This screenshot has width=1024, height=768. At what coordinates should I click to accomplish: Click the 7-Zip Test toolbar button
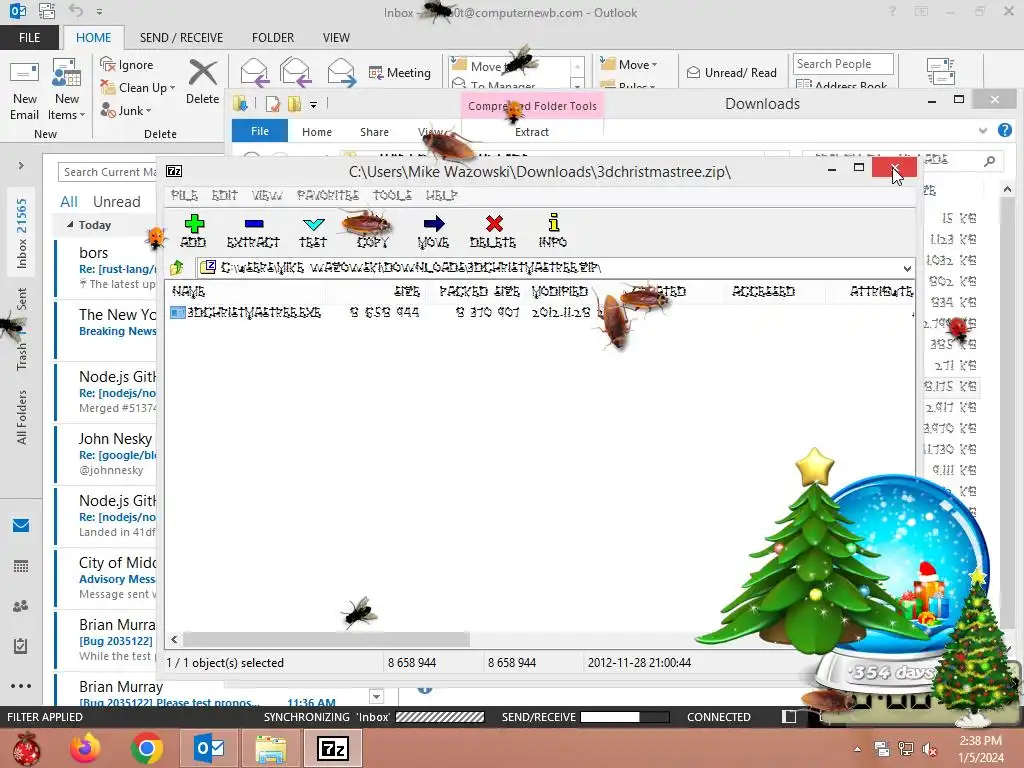pos(313,231)
